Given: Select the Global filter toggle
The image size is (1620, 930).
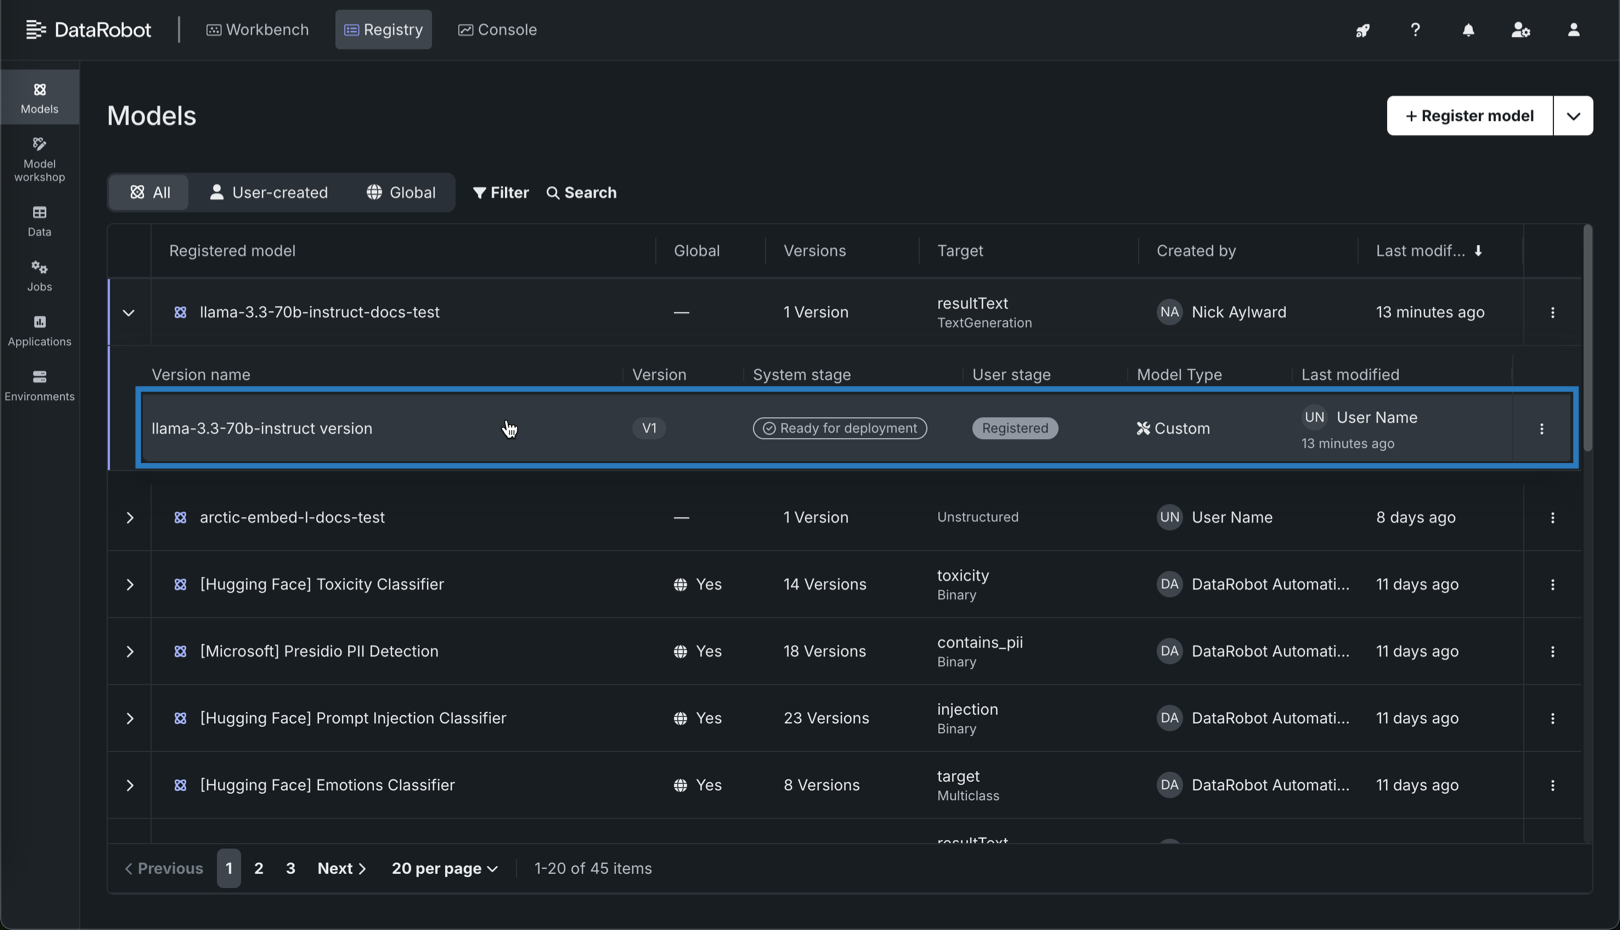Looking at the screenshot, I should [401, 193].
